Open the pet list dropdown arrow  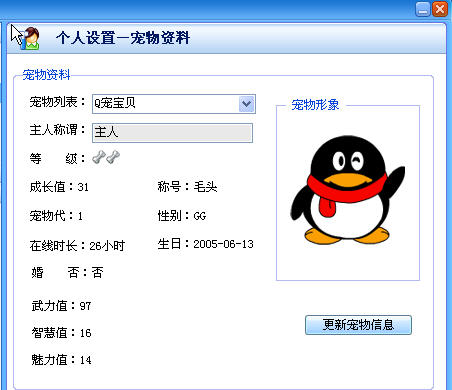[247, 104]
